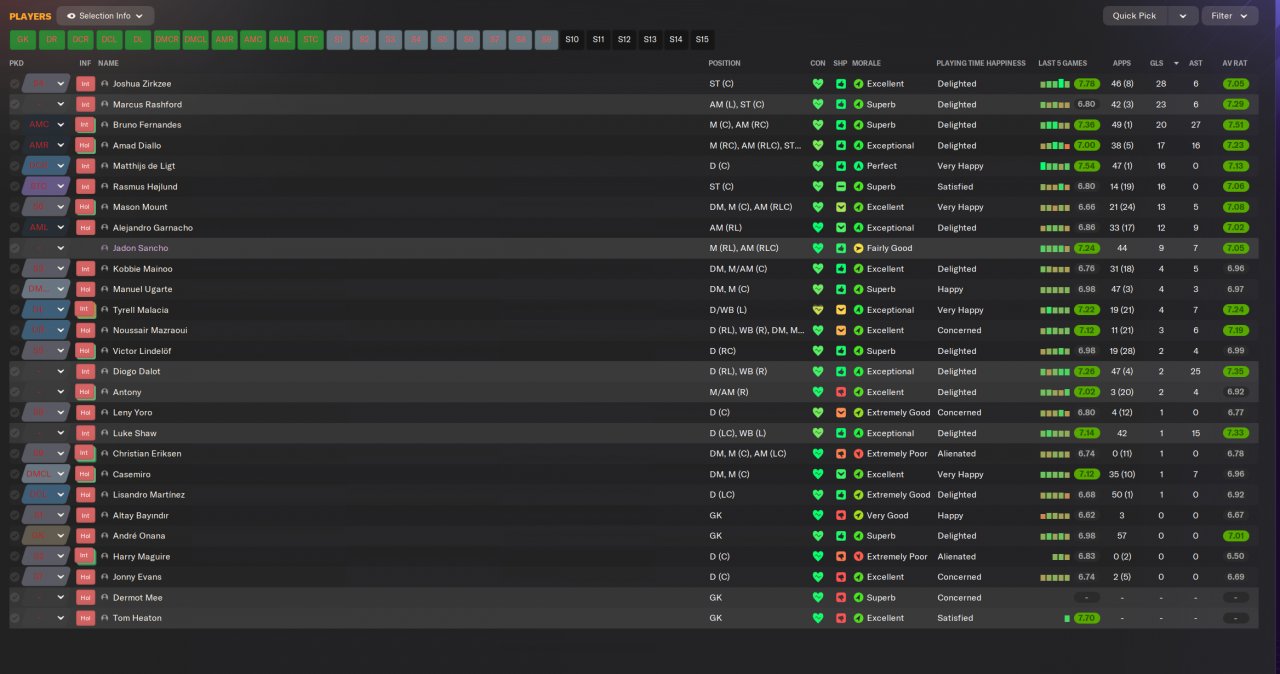Sort by the MORALE column header
The image size is (1280, 674).
[x=866, y=63]
